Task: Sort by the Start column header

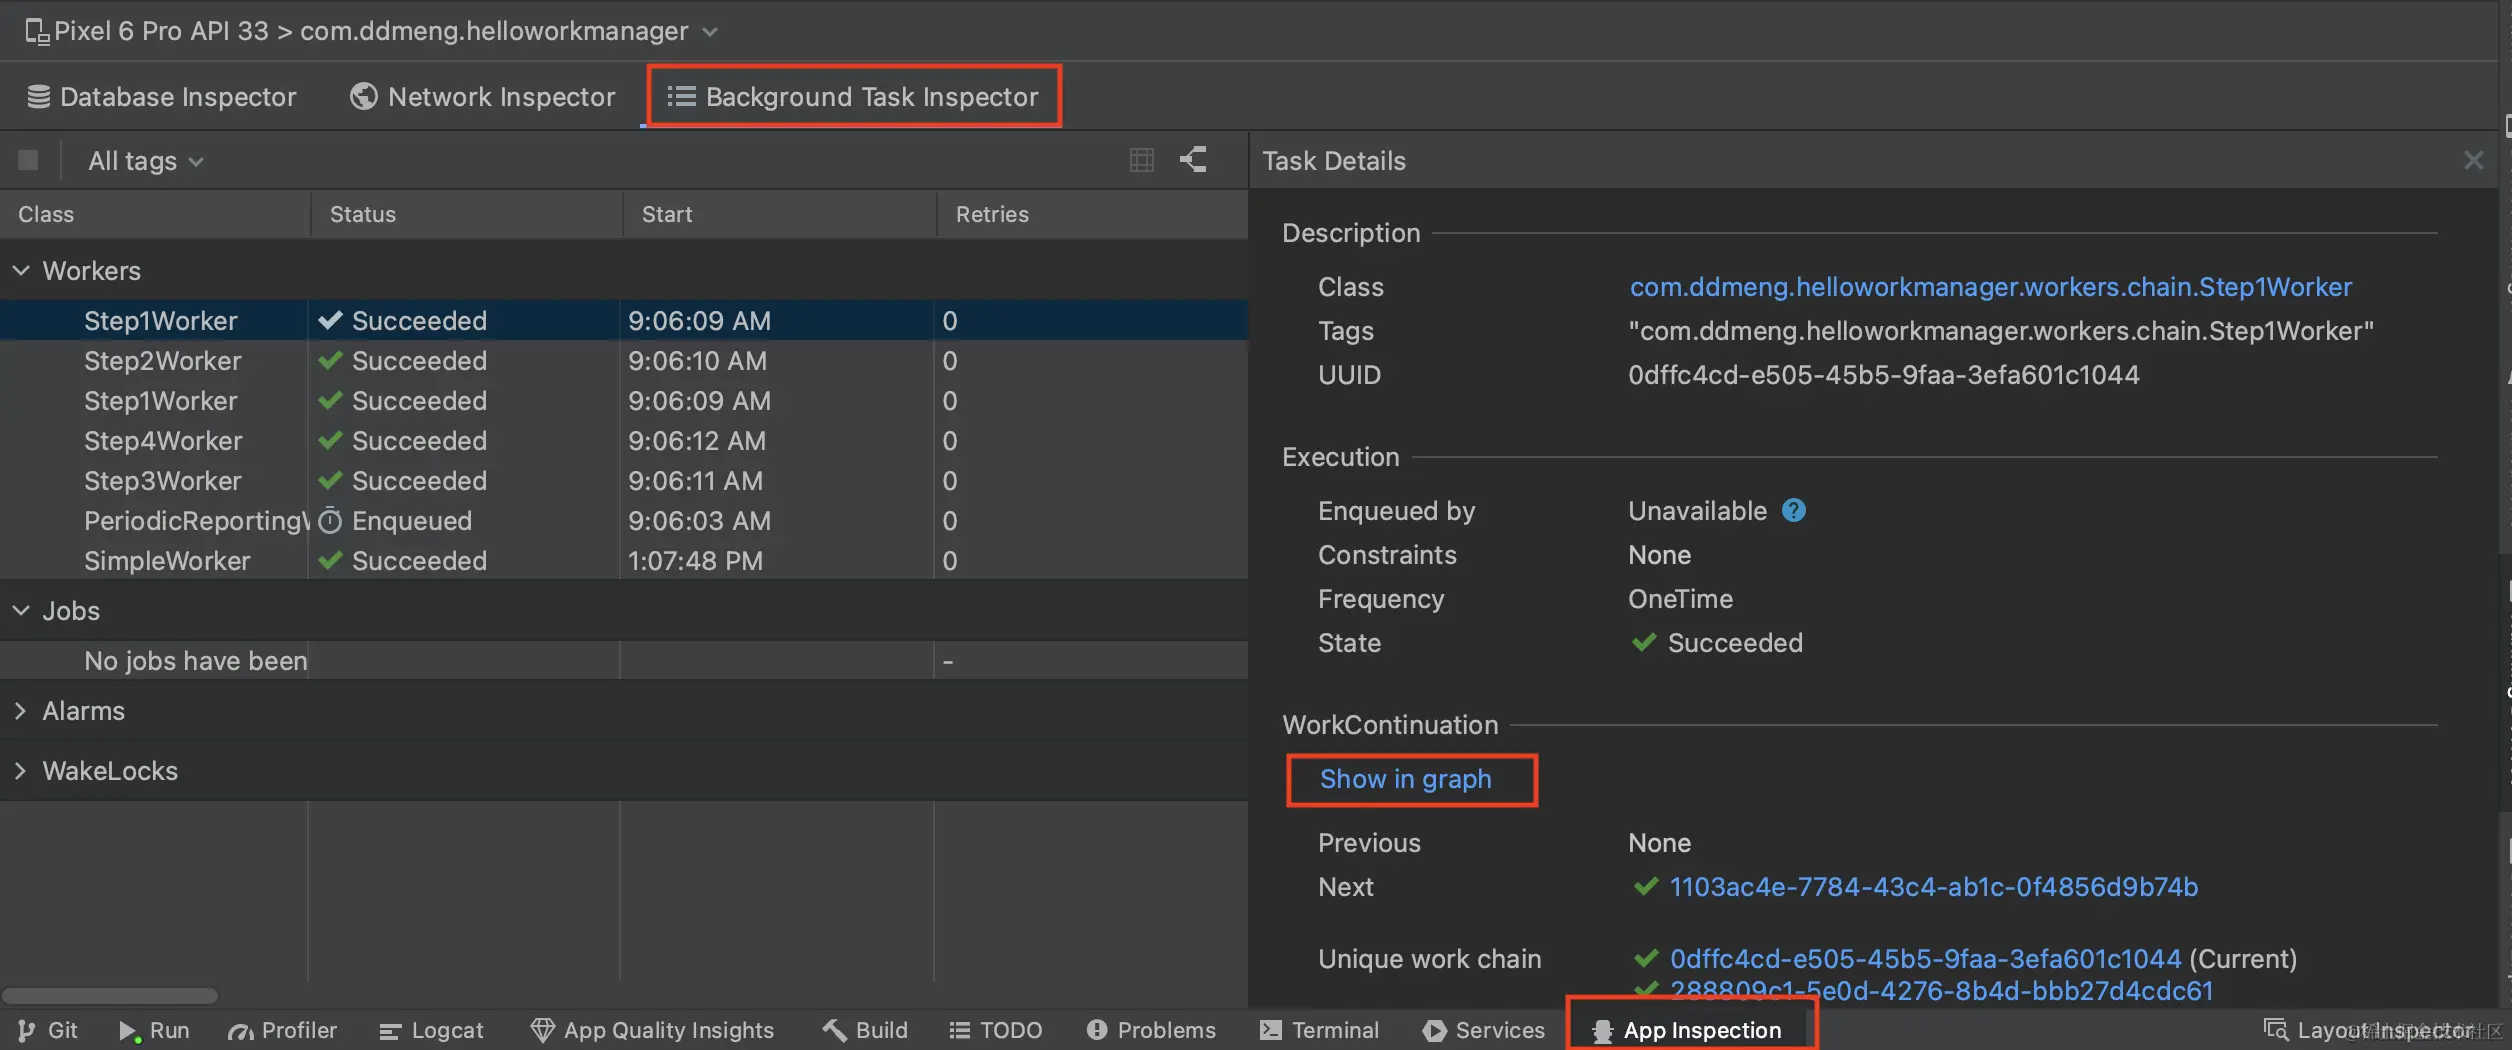Action: 780,214
